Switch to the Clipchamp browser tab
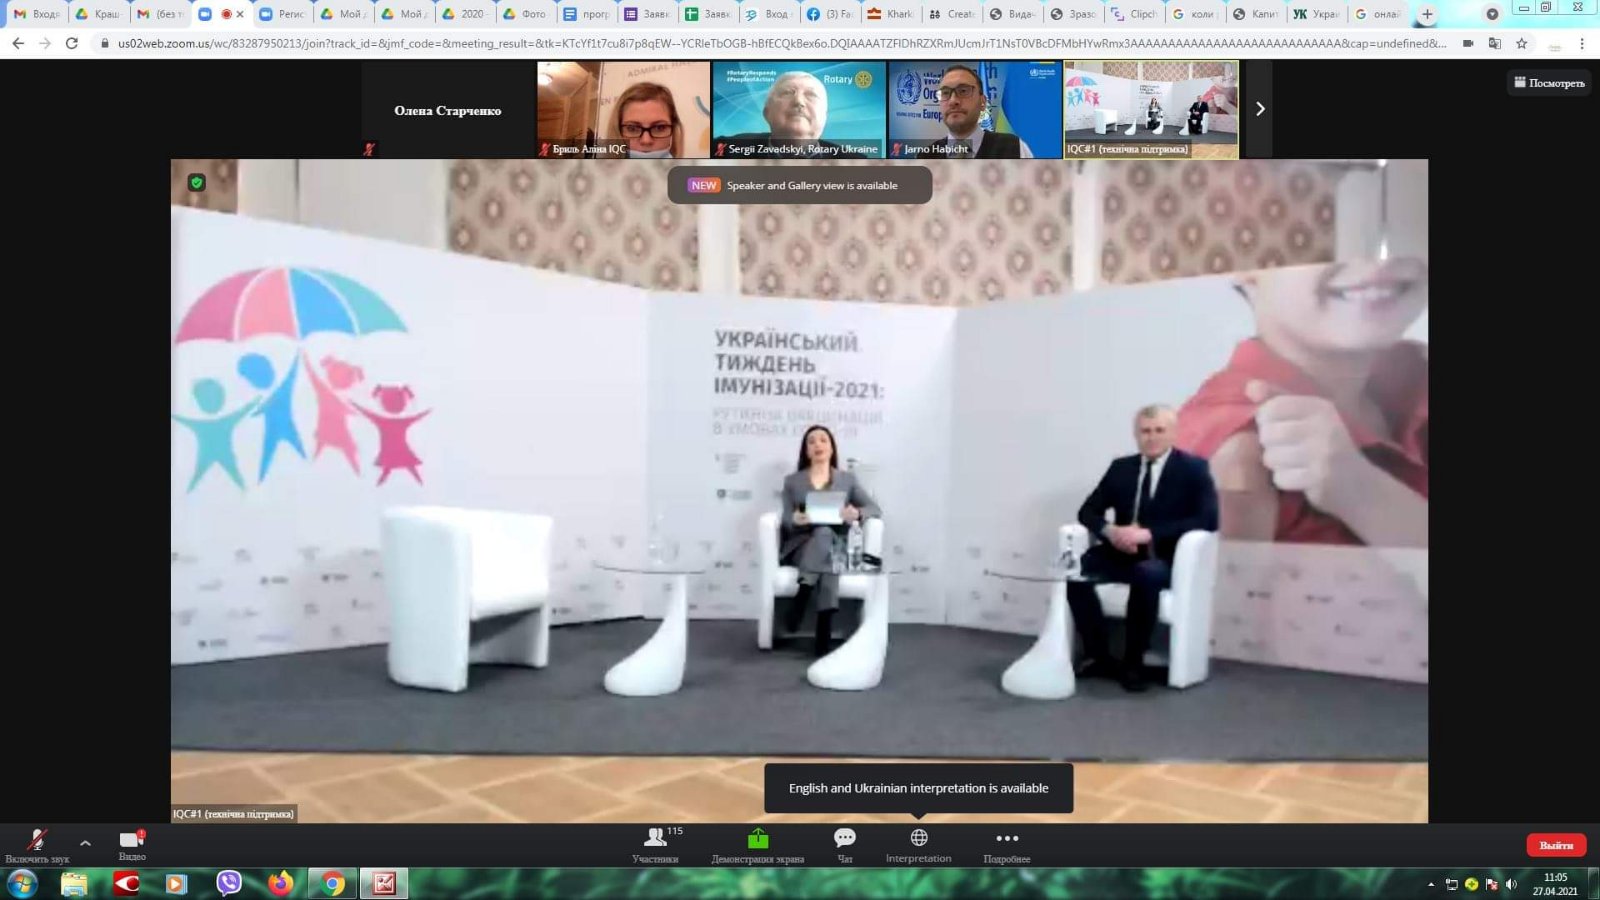 [1133, 14]
